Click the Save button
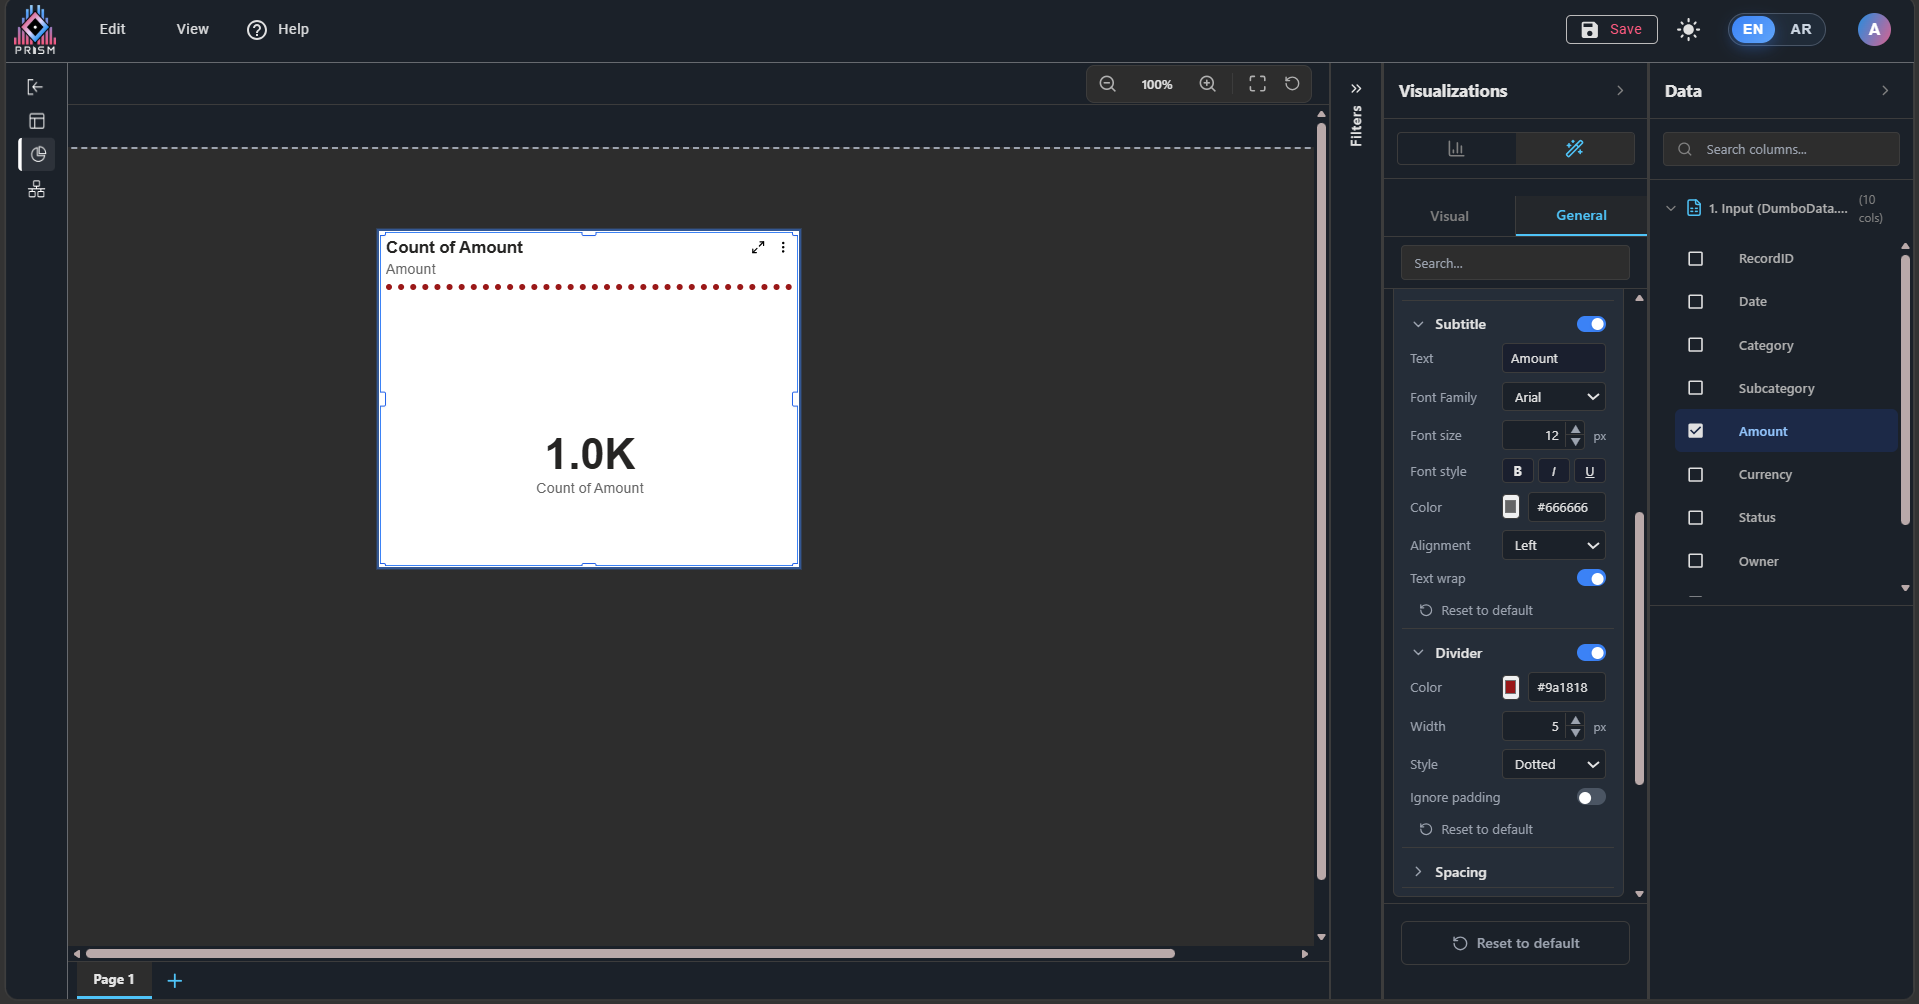Viewport: 1919px width, 1004px height. (x=1611, y=30)
